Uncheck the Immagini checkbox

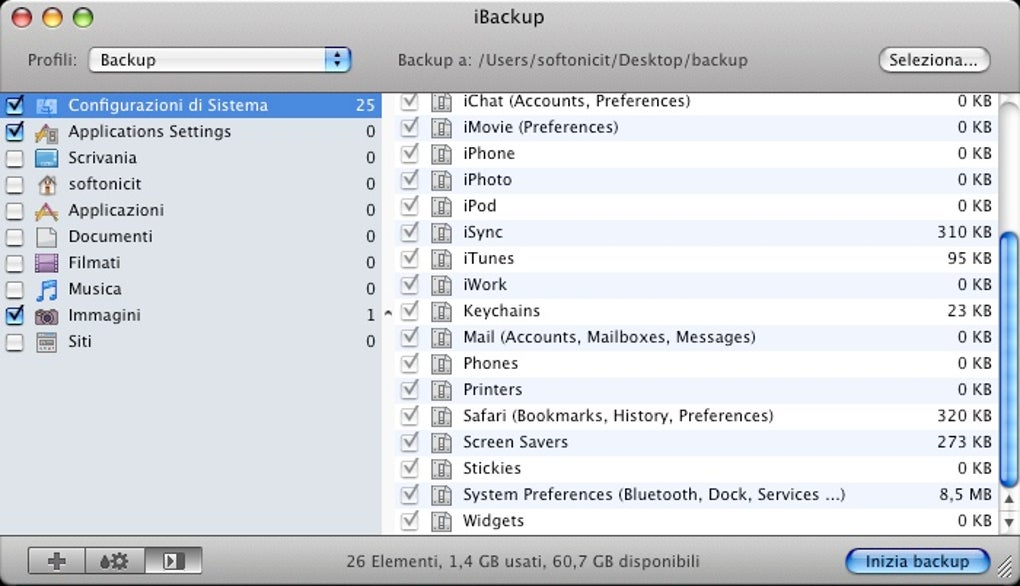[x=14, y=316]
